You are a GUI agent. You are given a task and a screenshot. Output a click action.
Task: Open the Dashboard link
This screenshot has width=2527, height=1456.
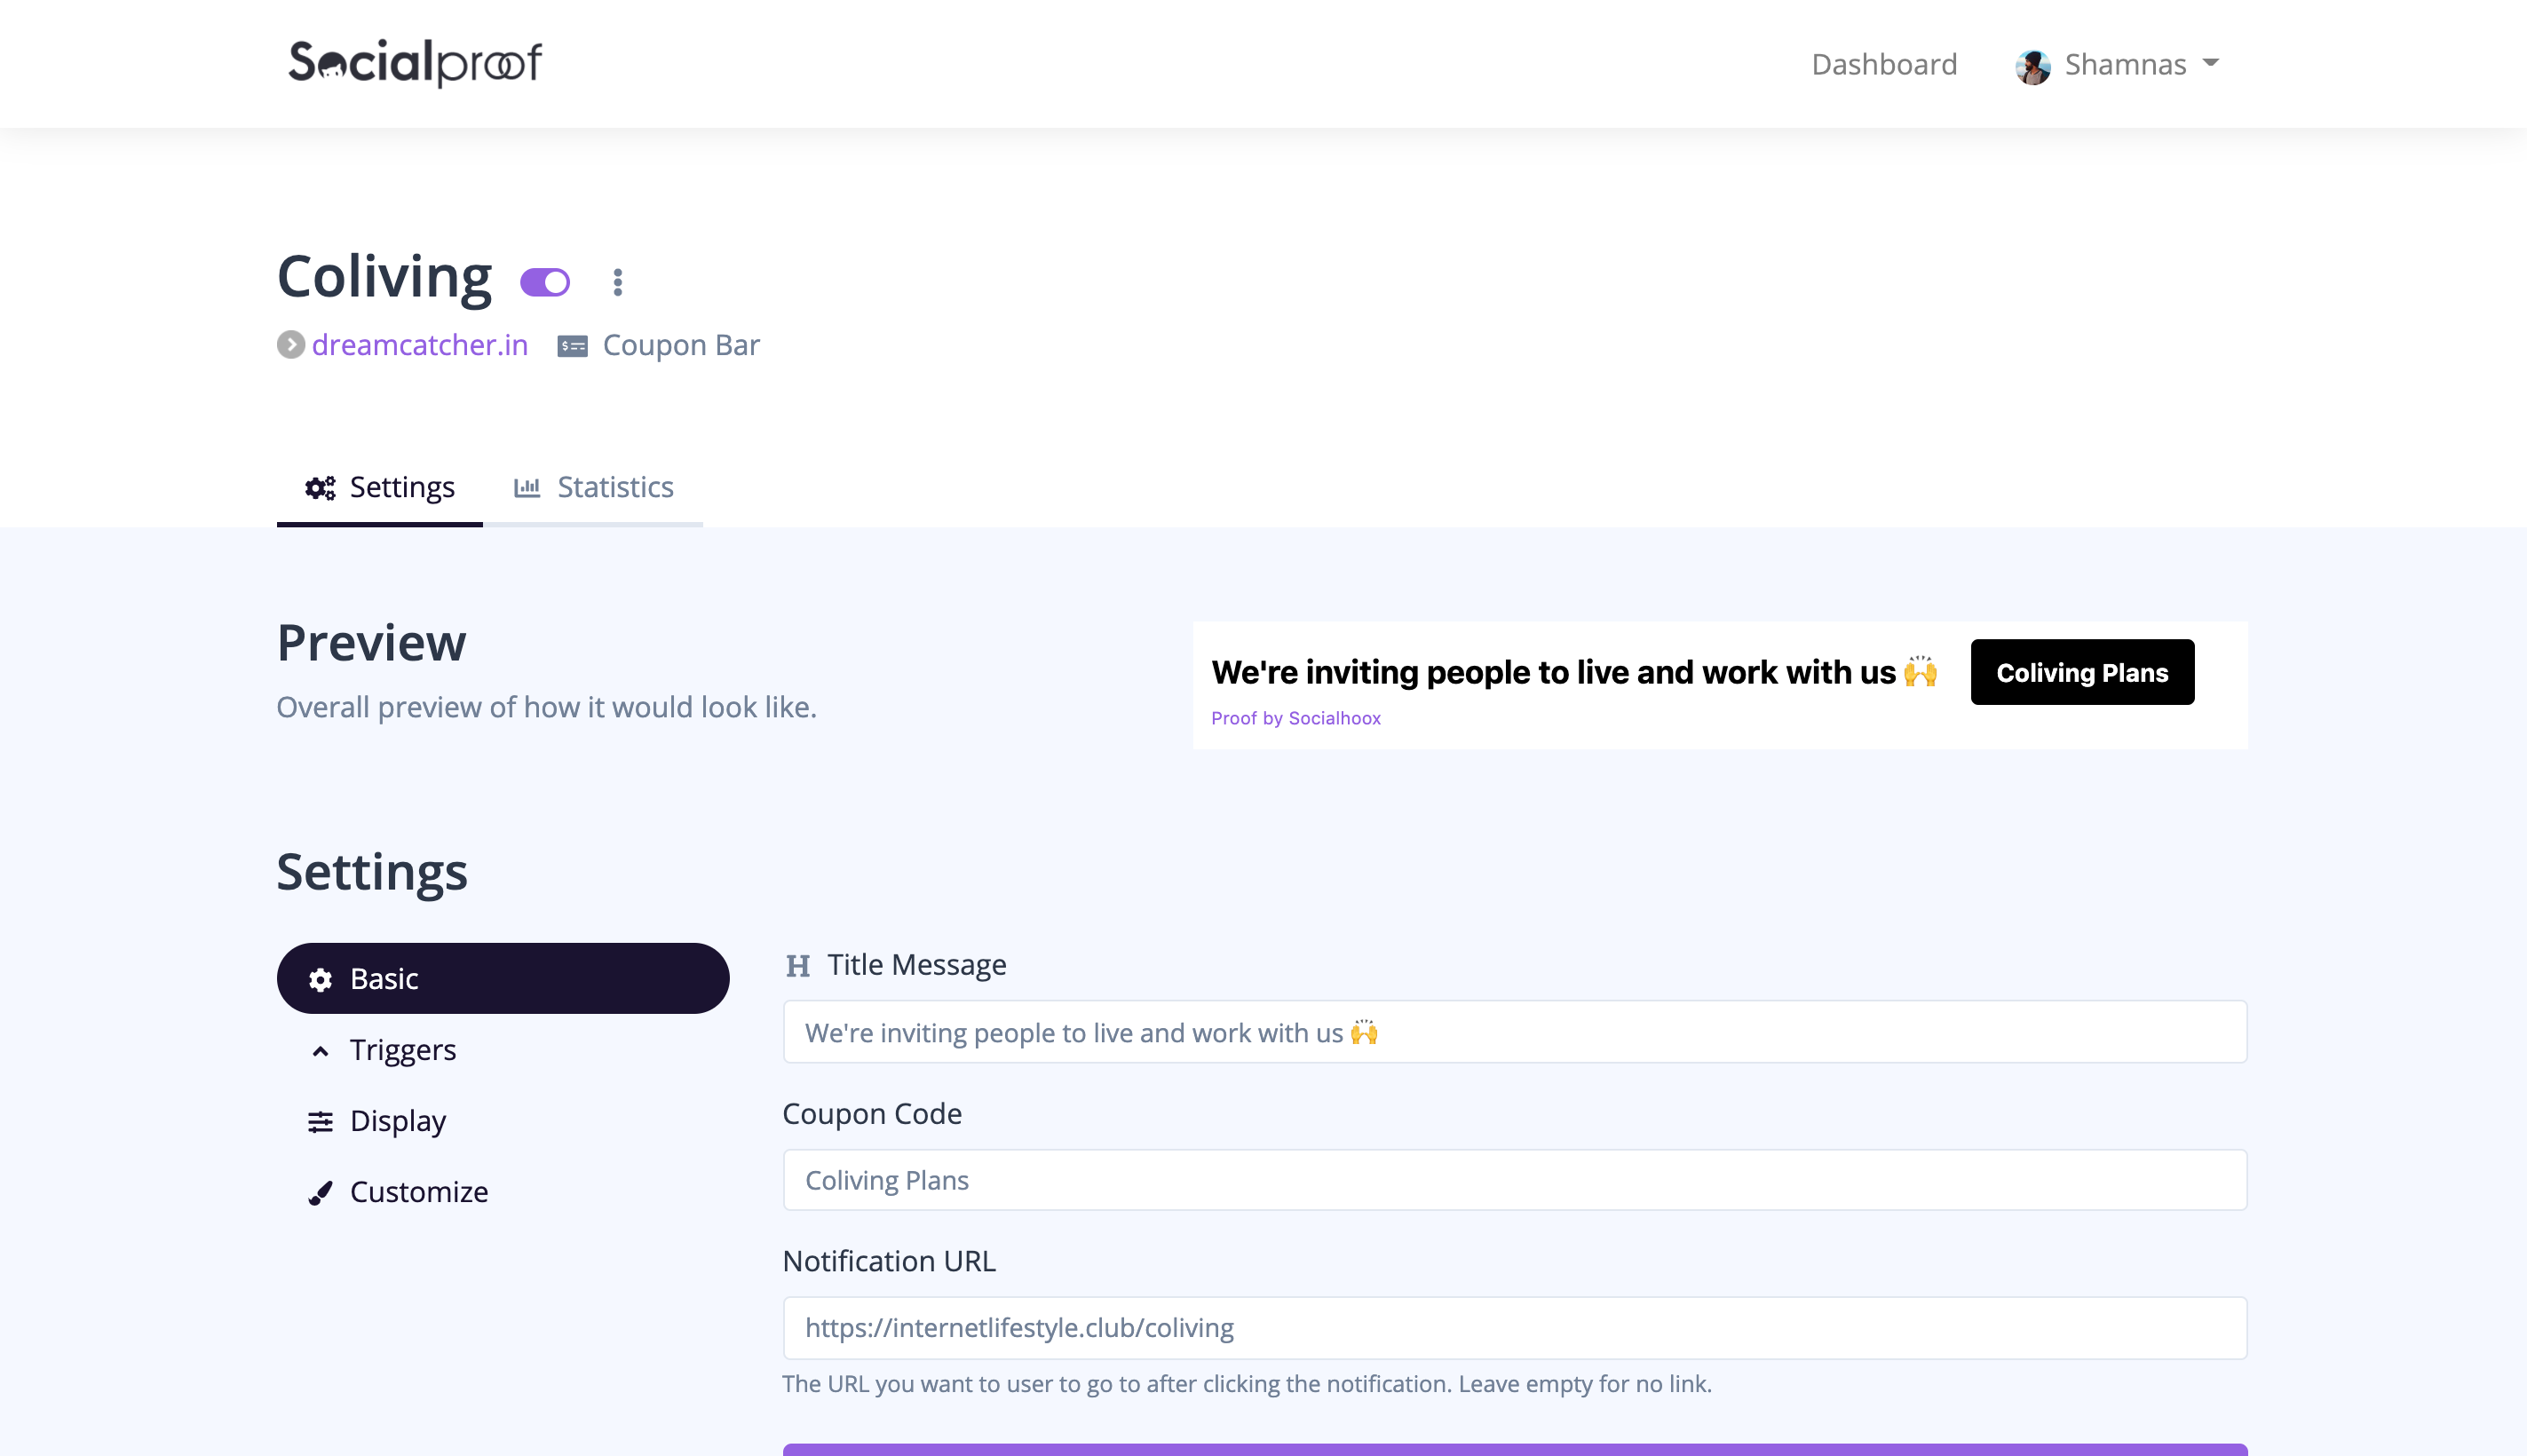tap(1884, 64)
